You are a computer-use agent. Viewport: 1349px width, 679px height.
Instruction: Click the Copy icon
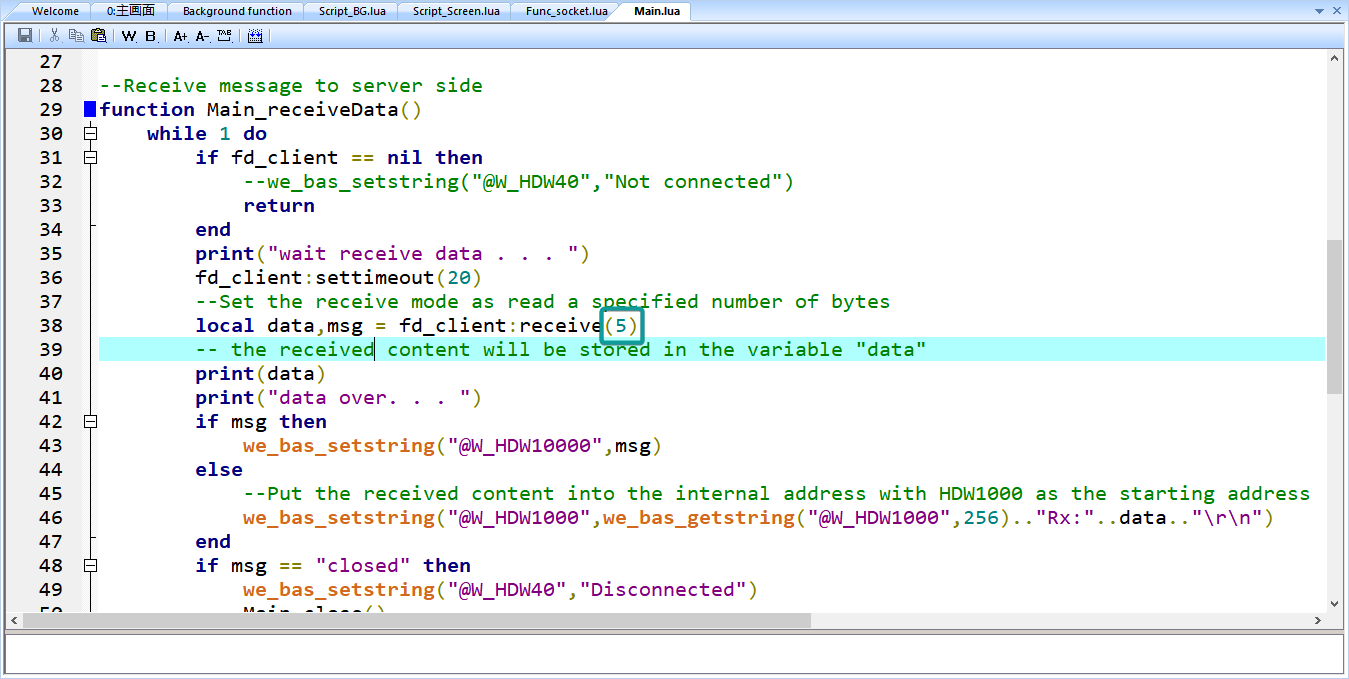tap(76, 35)
